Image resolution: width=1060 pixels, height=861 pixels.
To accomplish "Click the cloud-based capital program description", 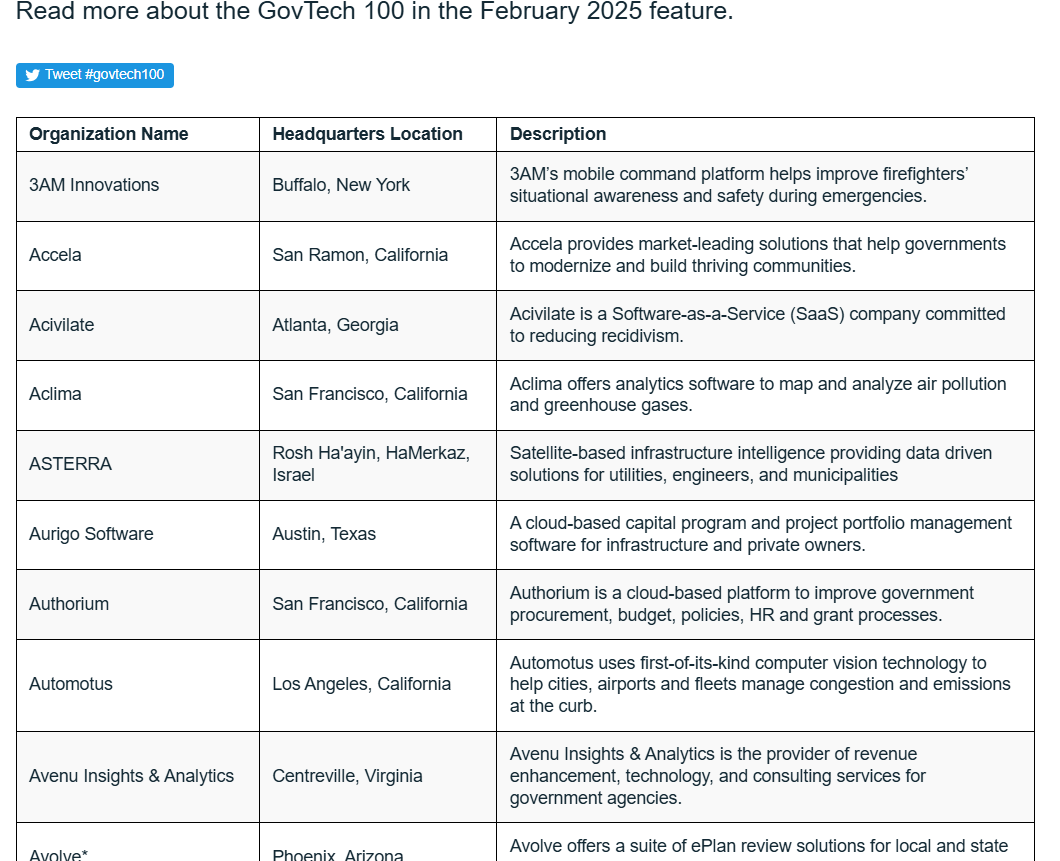I will point(765,535).
